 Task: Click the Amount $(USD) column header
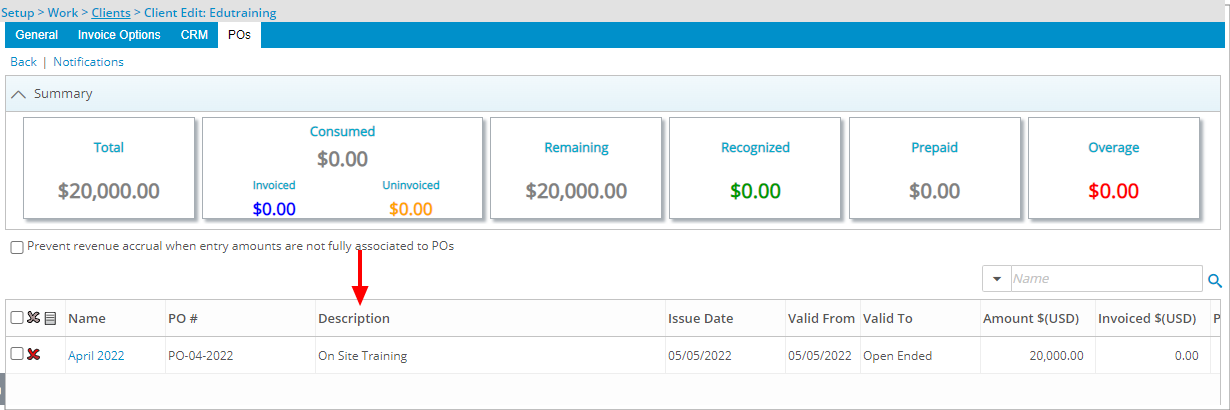[x=1032, y=319]
